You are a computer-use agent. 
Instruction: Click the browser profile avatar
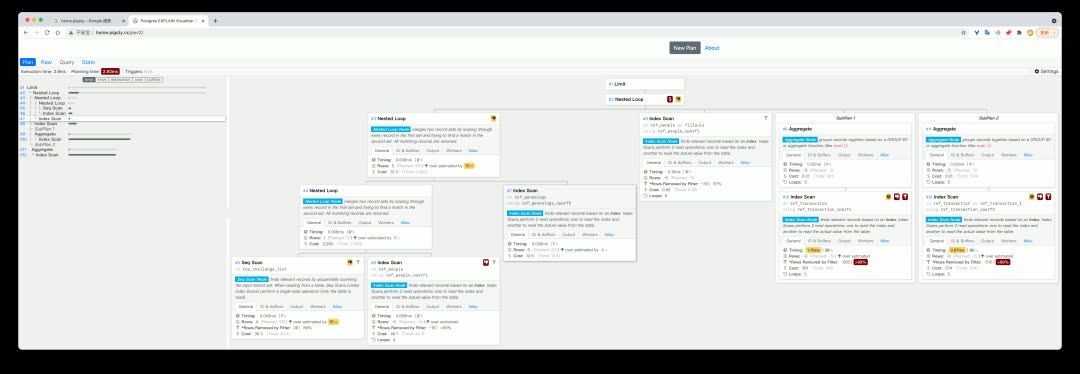1030,32
